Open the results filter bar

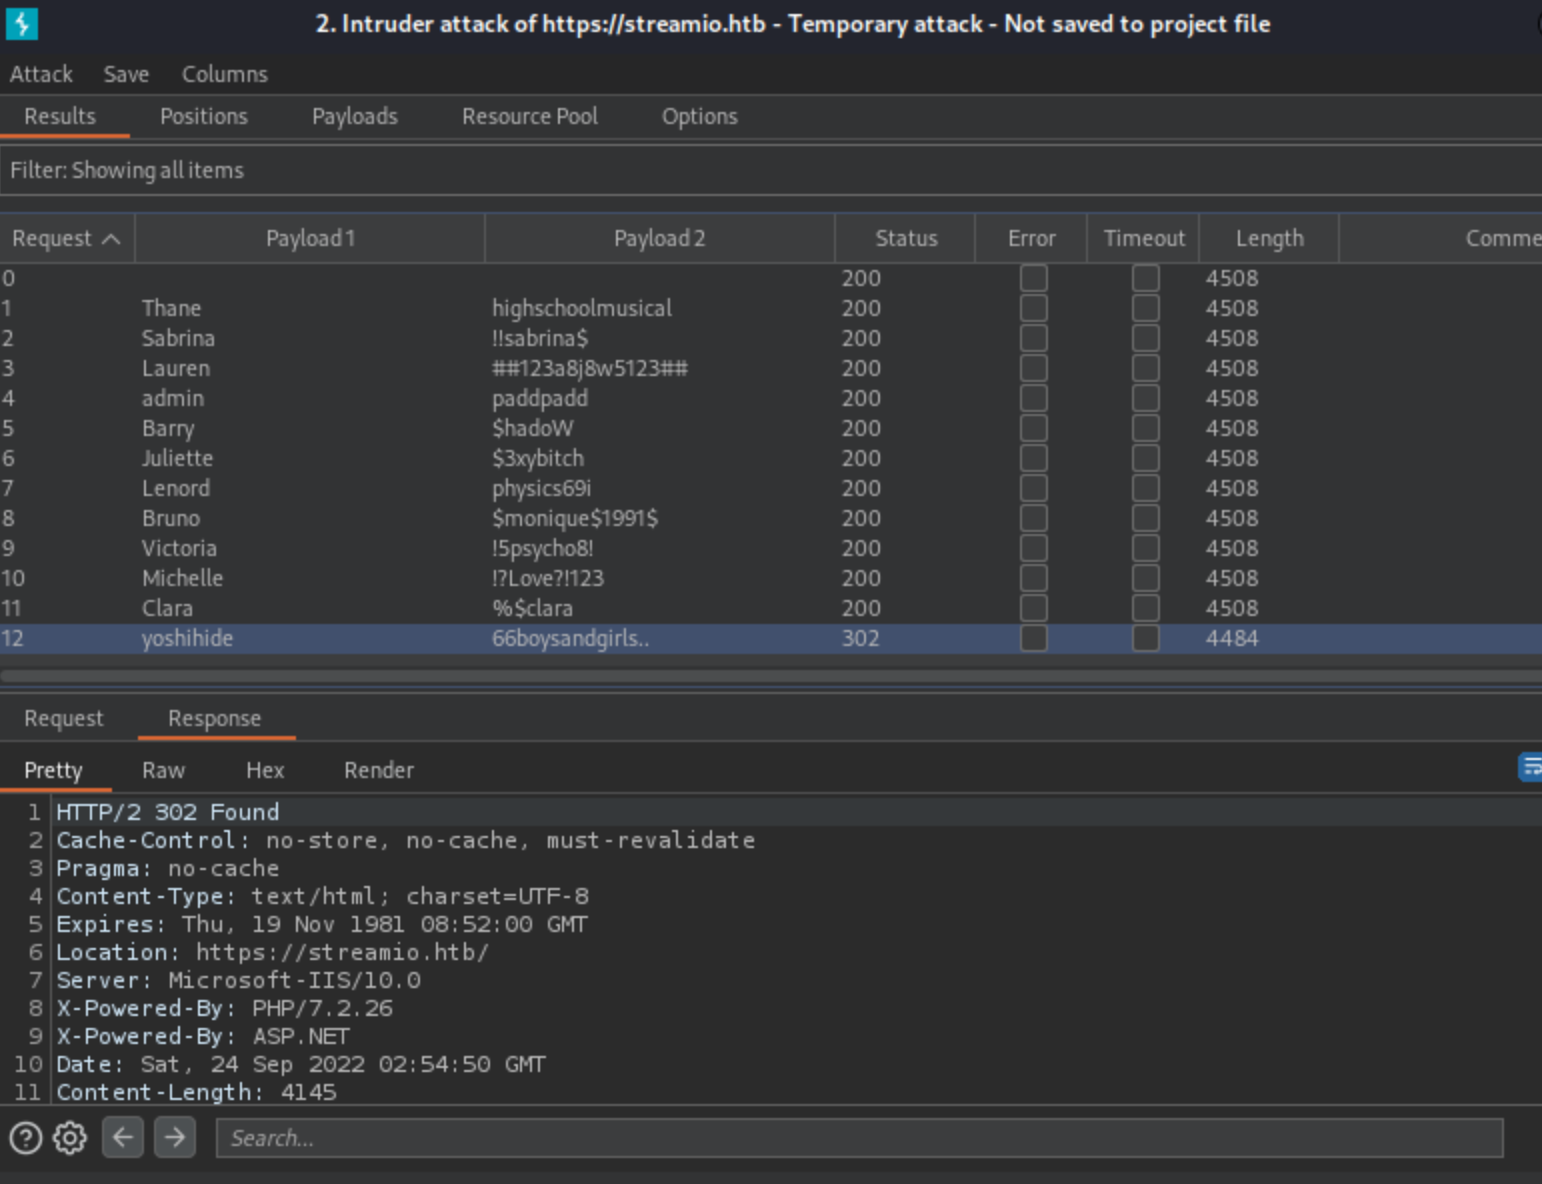coord(771,170)
